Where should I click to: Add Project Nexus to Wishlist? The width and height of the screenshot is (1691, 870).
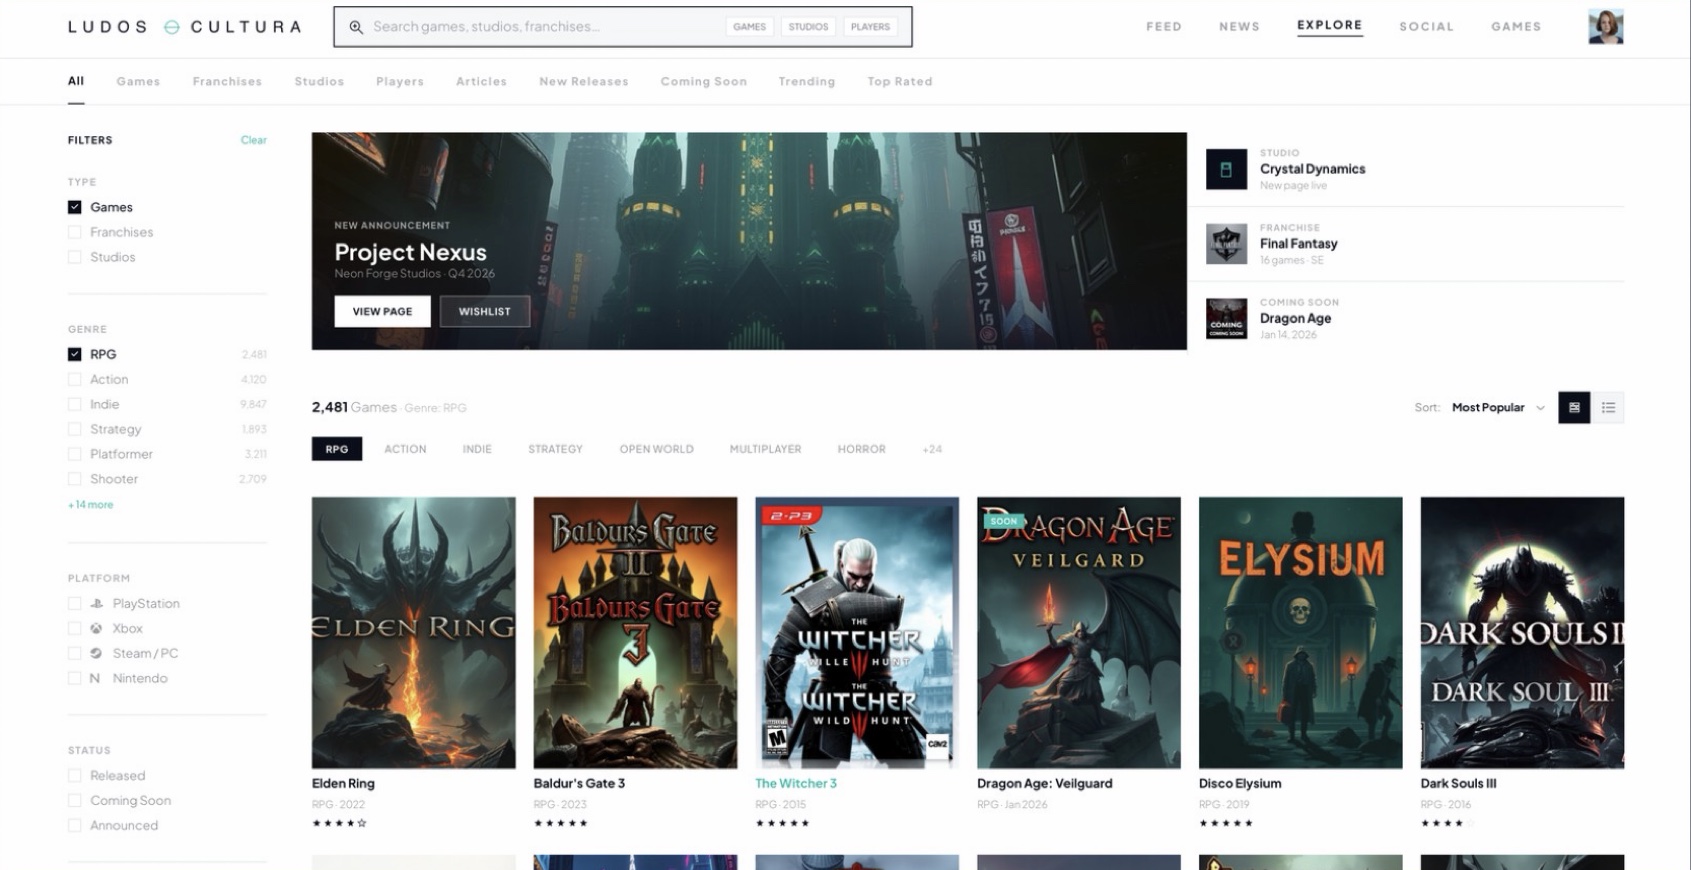coord(485,311)
